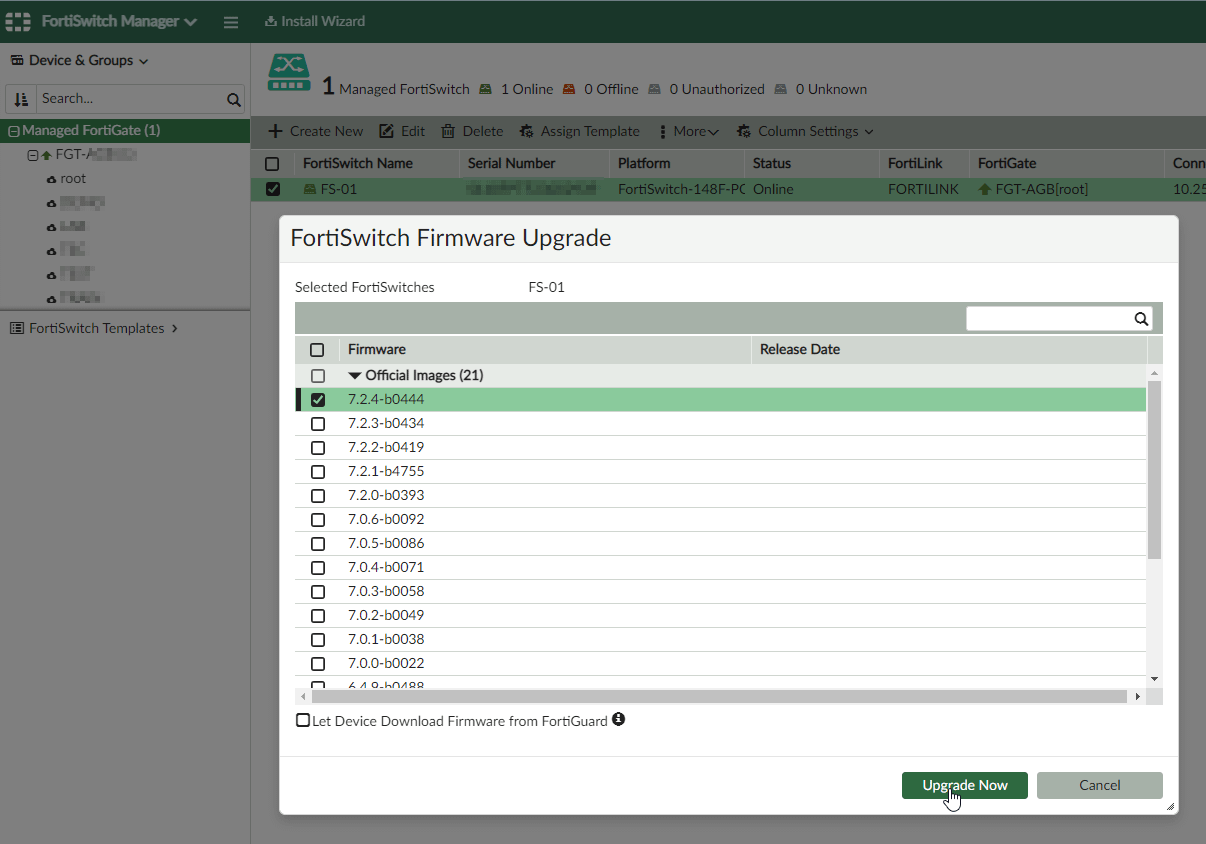The width and height of the screenshot is (1206, 844).
Task: Check the 7.2.2-b0419 firmware checkbox
Action: click(318, 447)
